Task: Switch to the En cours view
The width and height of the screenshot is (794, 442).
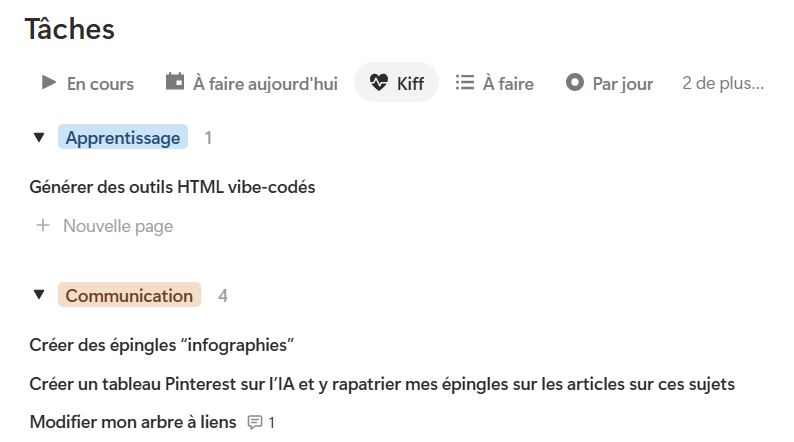Action: (x=88, y=83)
